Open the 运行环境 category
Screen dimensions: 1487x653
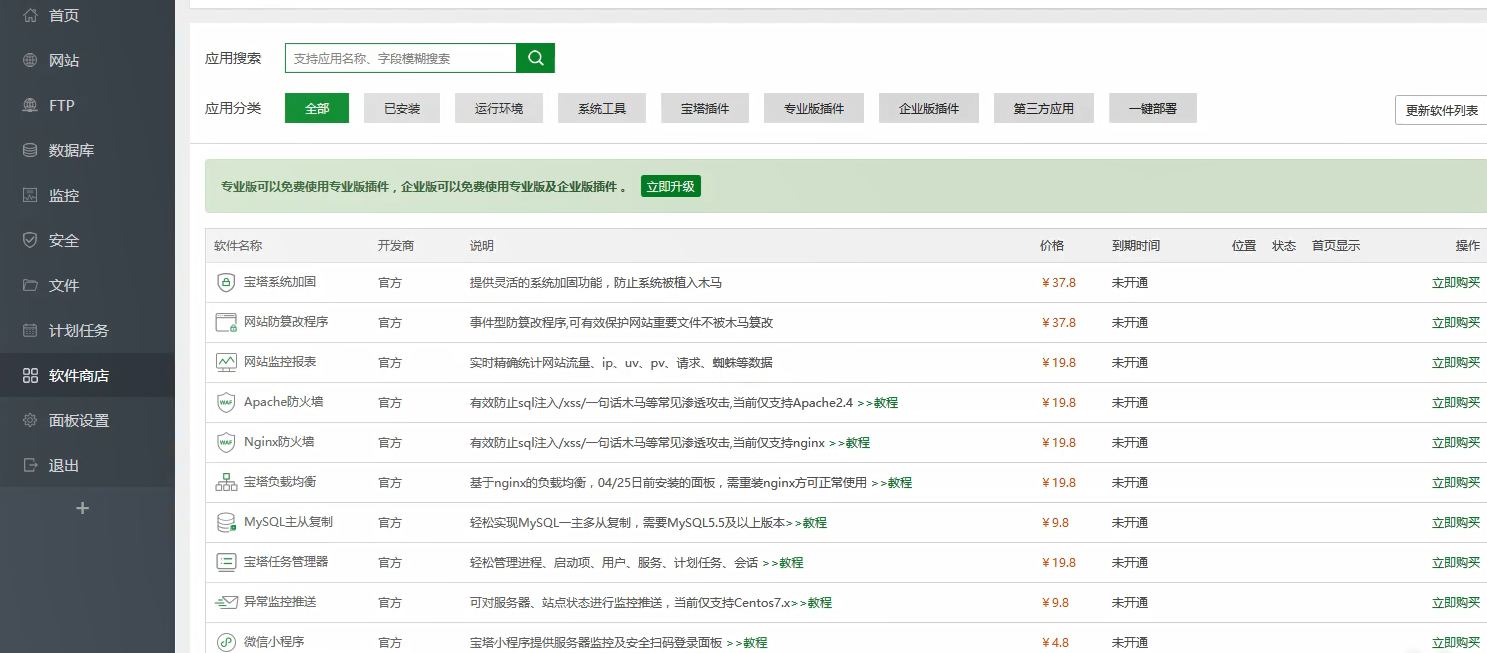pos(499,108)
